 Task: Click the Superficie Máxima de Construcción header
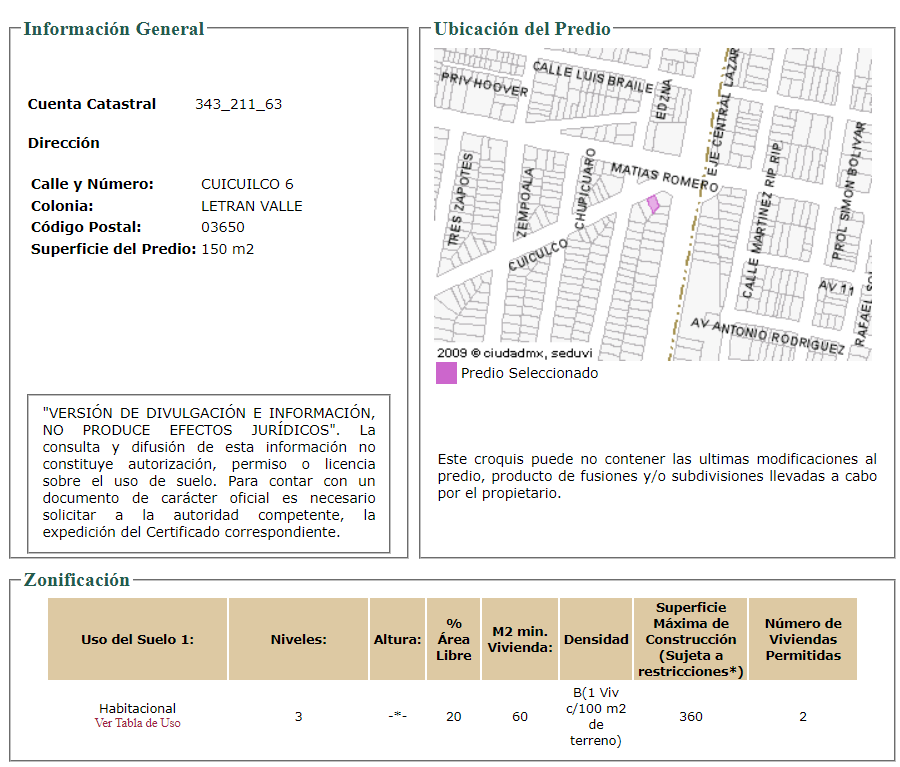click(690, 639)
